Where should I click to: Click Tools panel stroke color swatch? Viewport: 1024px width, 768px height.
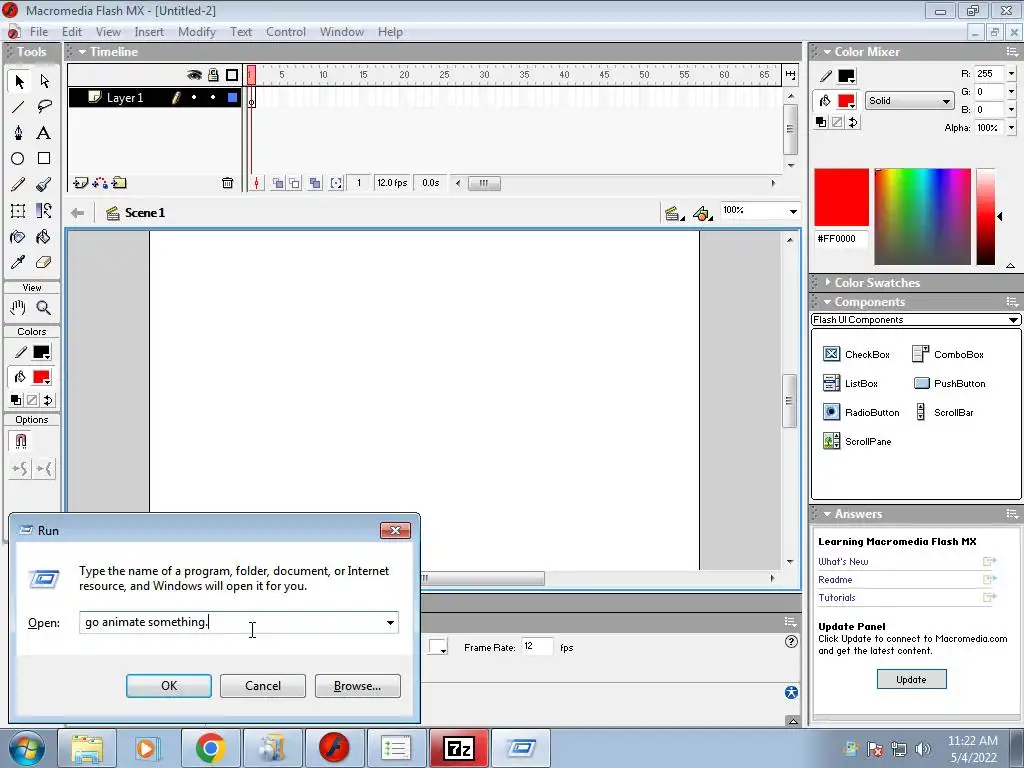coord(41,353)
